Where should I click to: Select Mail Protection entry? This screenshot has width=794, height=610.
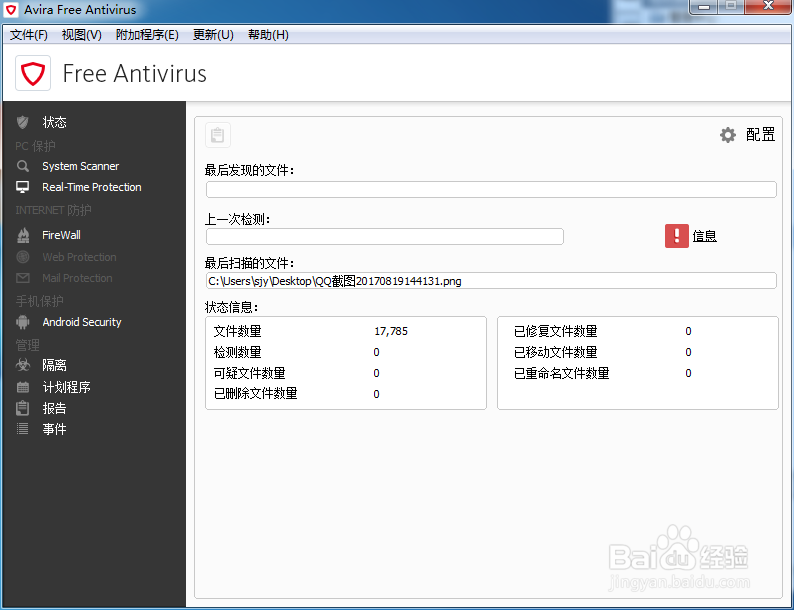77,278
